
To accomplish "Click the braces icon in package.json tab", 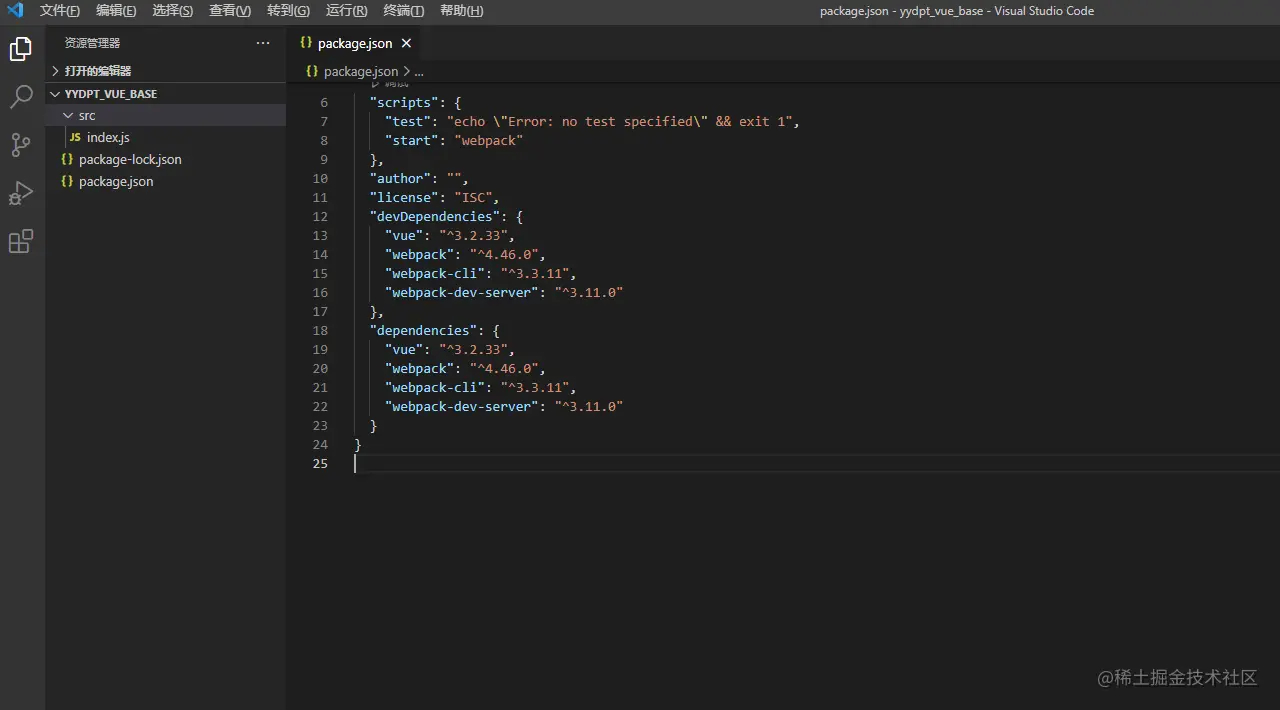I will coord(306,43).
